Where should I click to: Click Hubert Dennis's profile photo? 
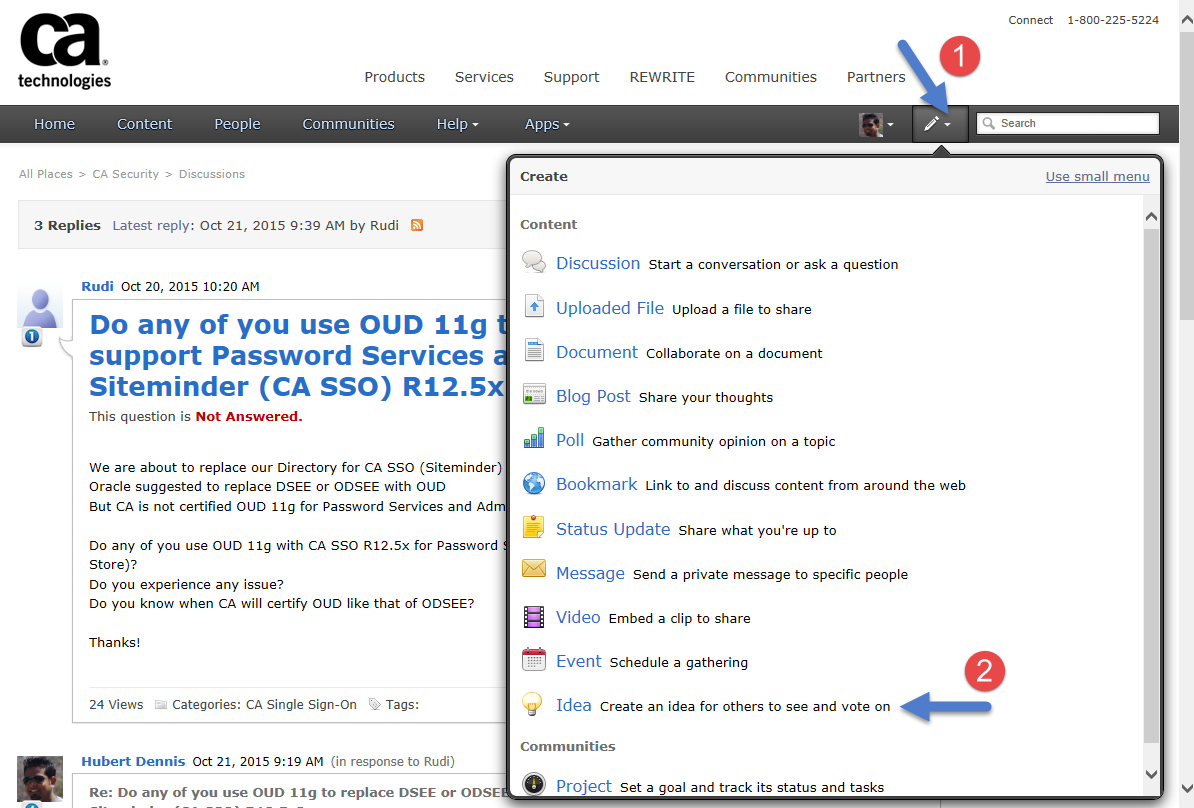tap(40, 779)
